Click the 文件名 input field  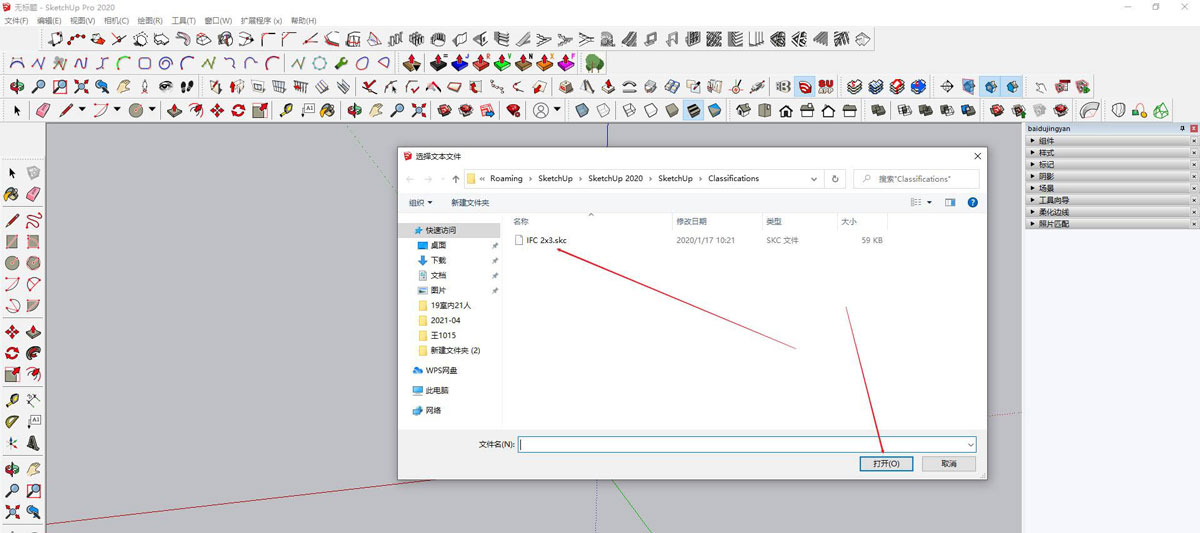coord(740,445)
